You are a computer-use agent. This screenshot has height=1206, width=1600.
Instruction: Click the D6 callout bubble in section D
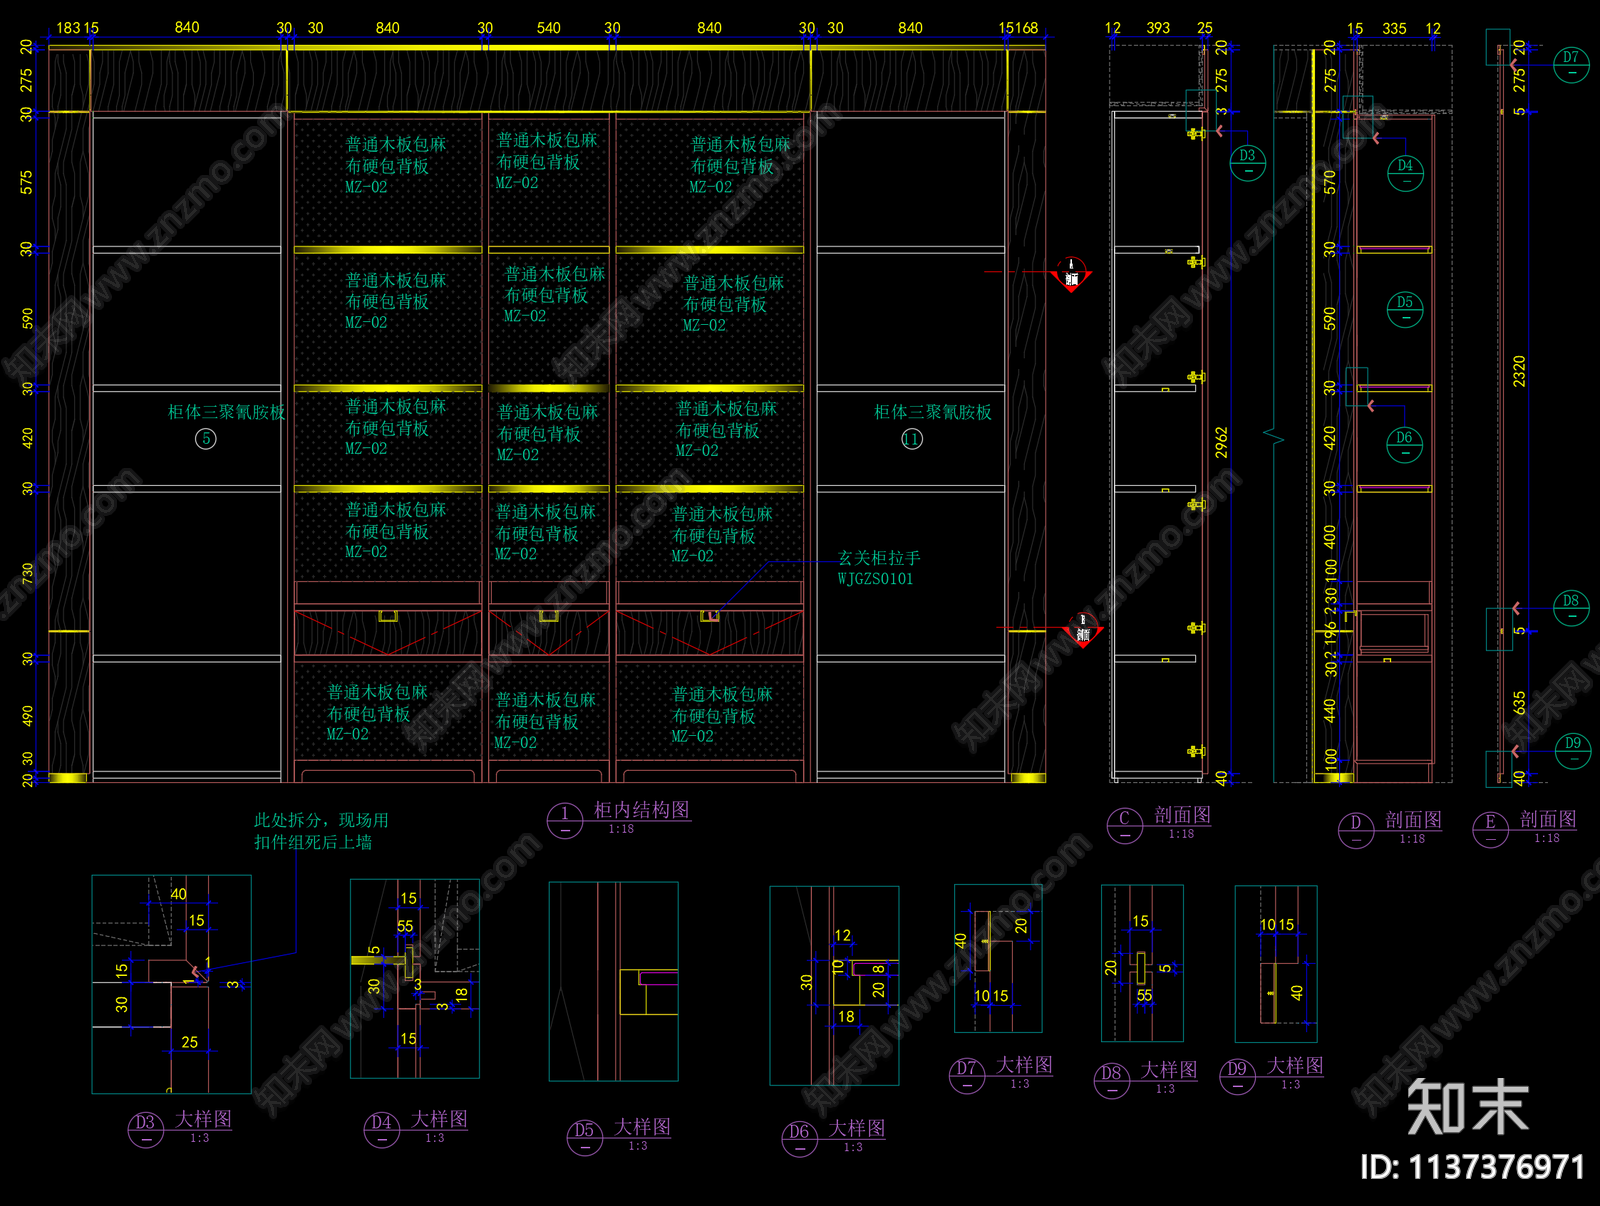(x=1405, y=444)
